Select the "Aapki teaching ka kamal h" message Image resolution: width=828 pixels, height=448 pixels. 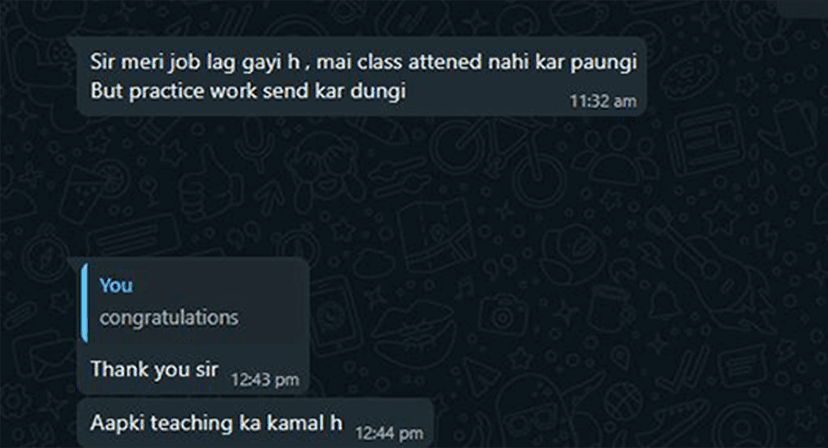click(216, 423)
